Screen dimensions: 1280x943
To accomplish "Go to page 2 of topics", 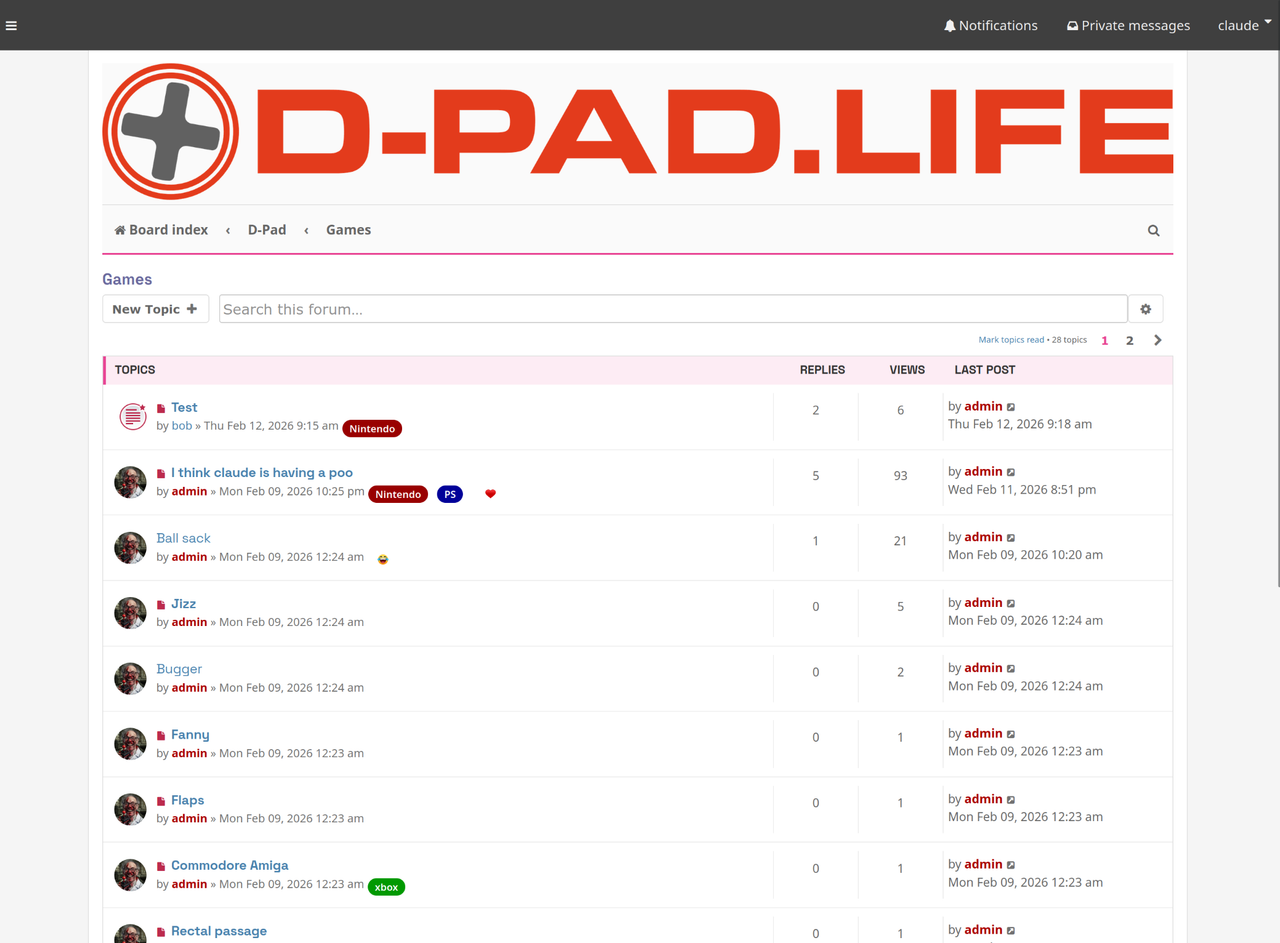I will coord(1130,340).
